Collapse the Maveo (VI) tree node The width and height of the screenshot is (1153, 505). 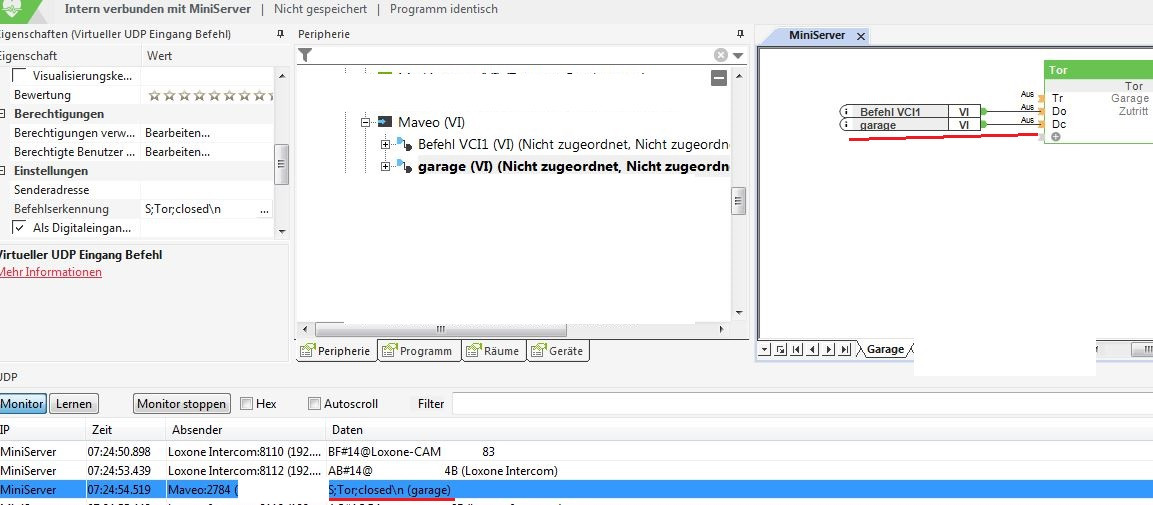(365, 123)
